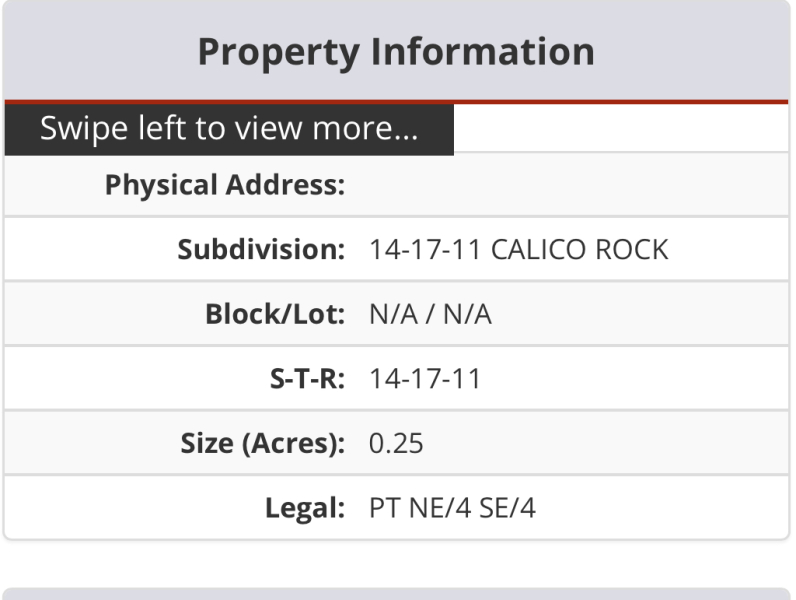
Task: Tap the 'Swipe left to view more...' banner
Action: pyautogui.click(x=228, y=130)
